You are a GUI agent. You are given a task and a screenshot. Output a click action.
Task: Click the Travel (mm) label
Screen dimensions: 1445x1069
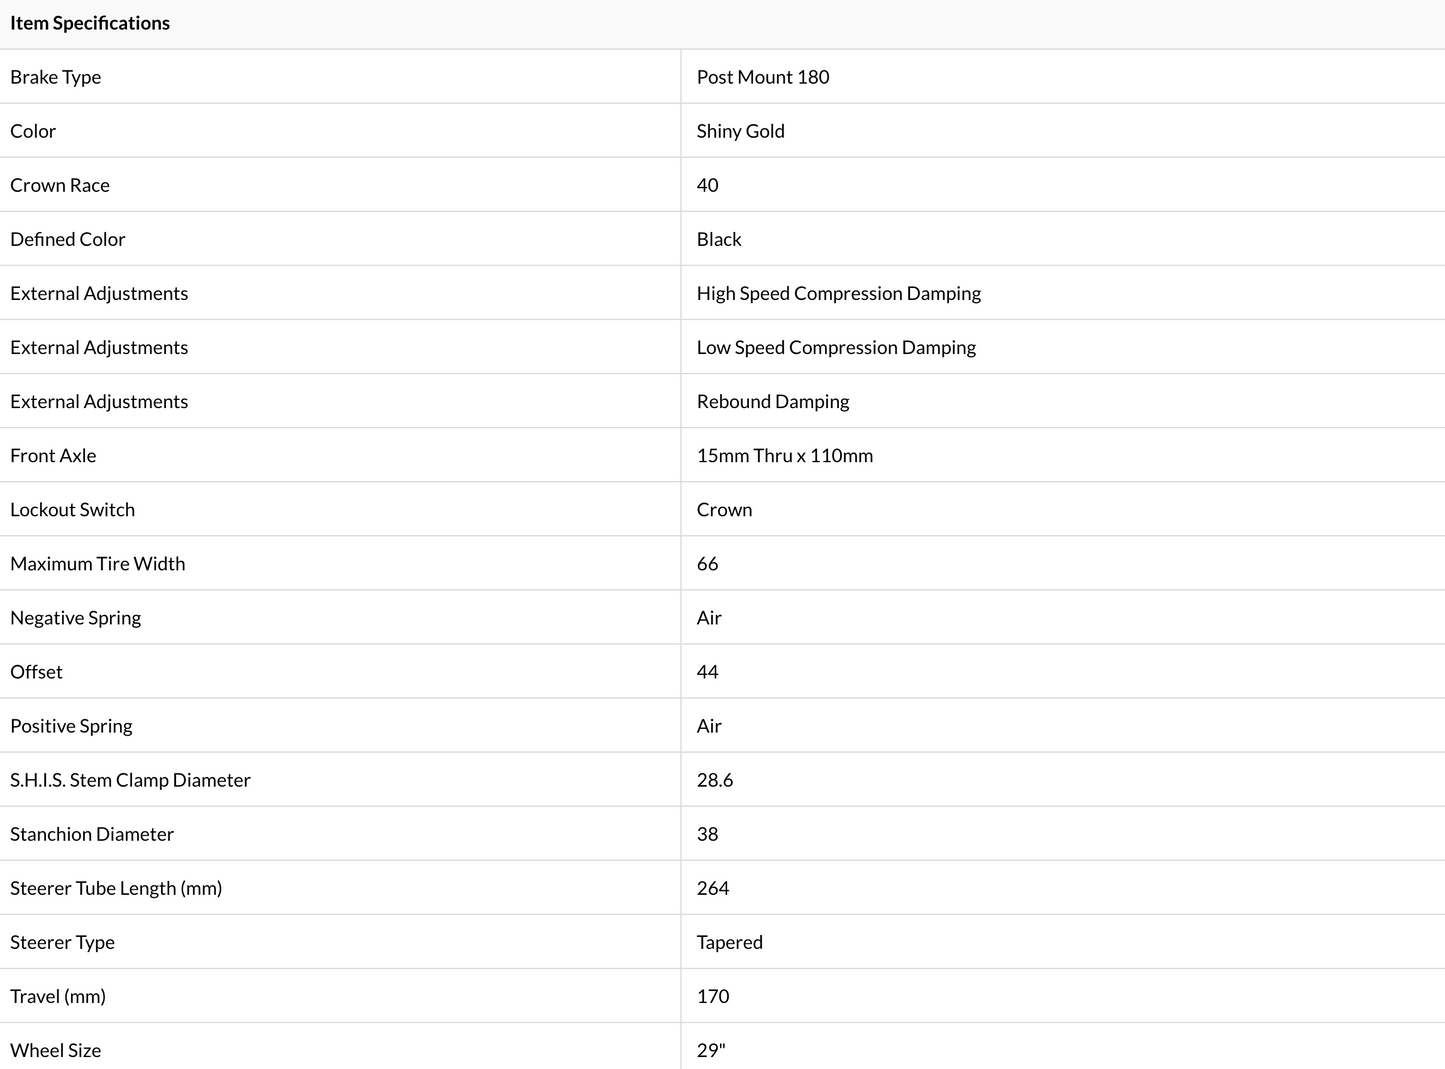(x=58, y=995)
